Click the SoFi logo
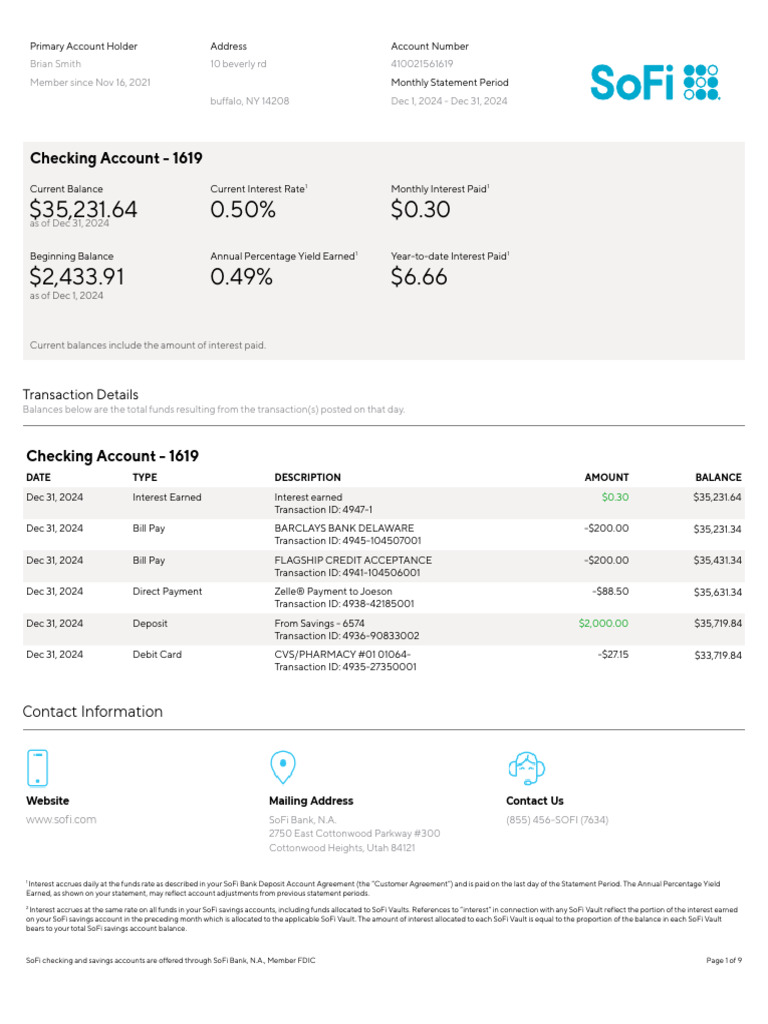Screen dimensions: 768x1024 click(653, 82)
